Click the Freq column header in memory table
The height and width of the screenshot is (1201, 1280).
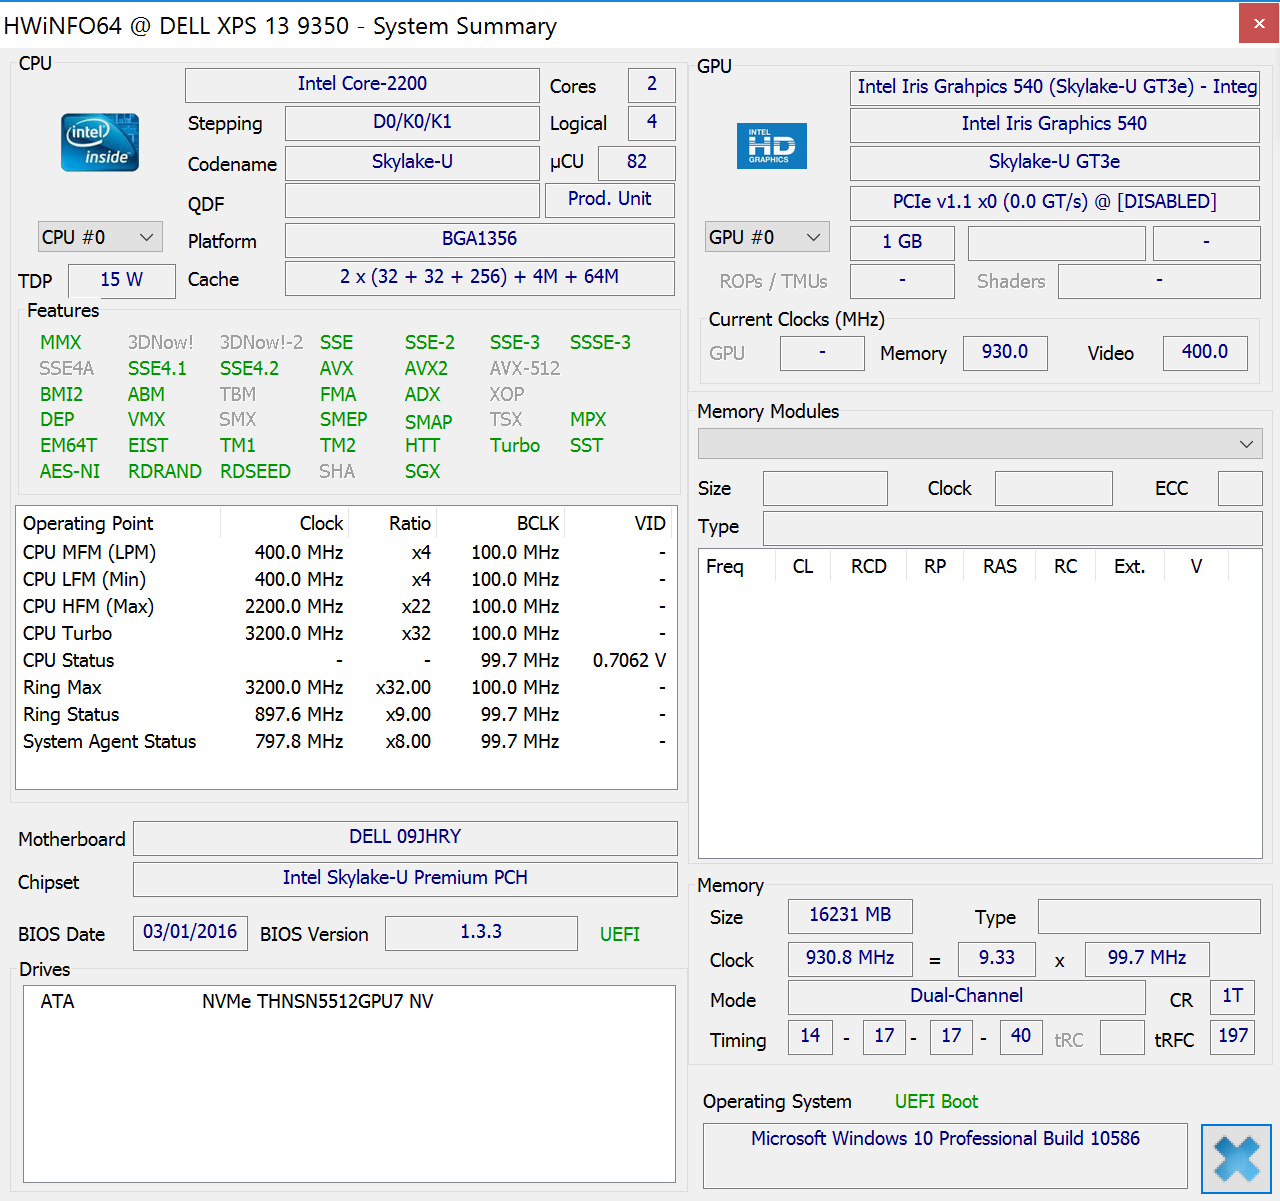coord(736,566)
